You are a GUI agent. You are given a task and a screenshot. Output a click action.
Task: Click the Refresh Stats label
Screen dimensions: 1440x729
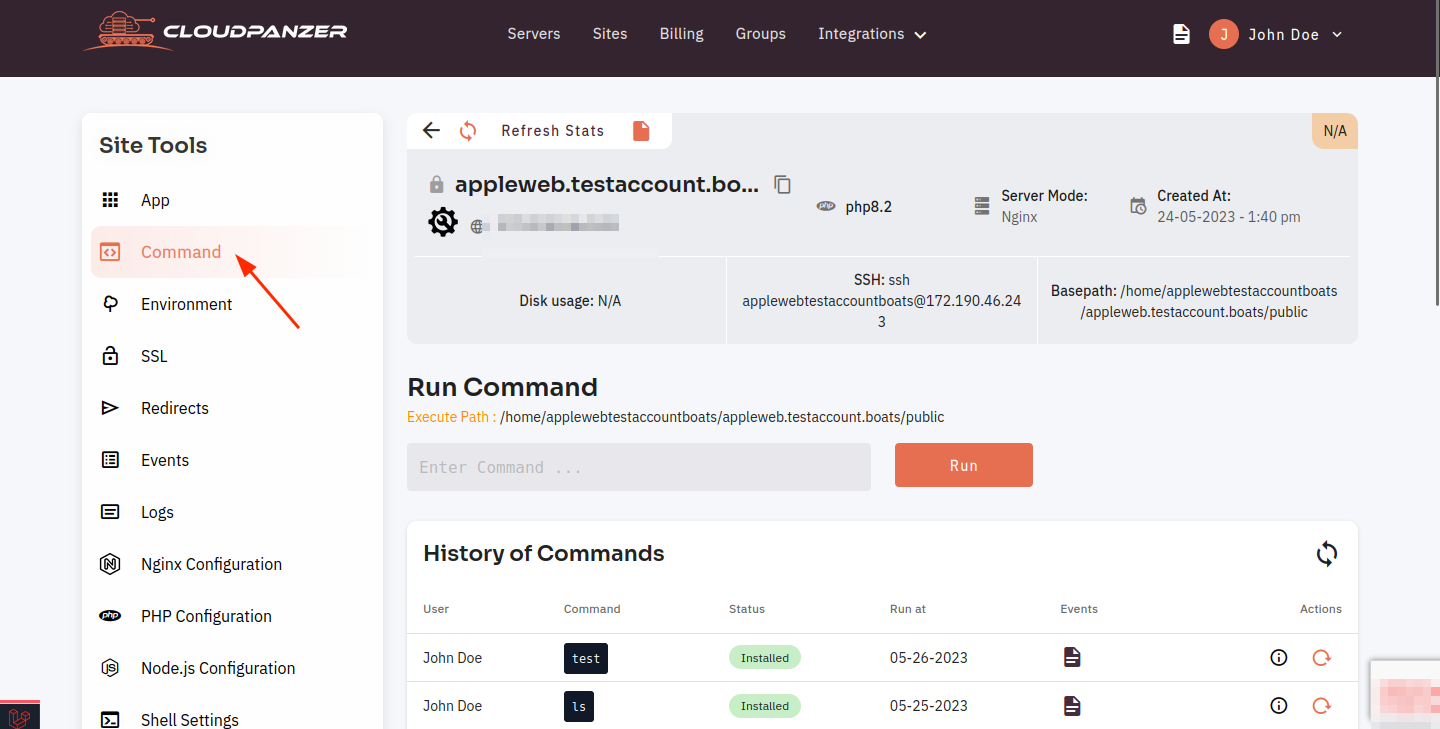pyautogui.click(x=553, y=131)
